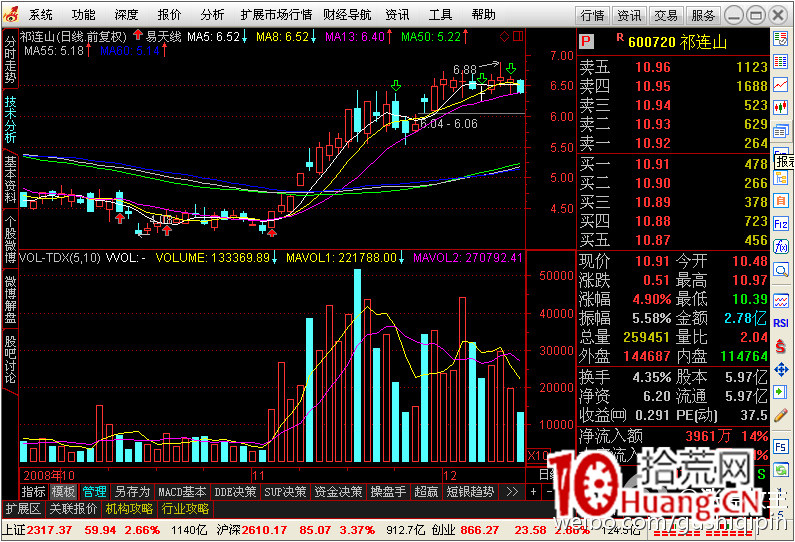
Task: Open the multi-window layout icon
Action: coord(781,131)
